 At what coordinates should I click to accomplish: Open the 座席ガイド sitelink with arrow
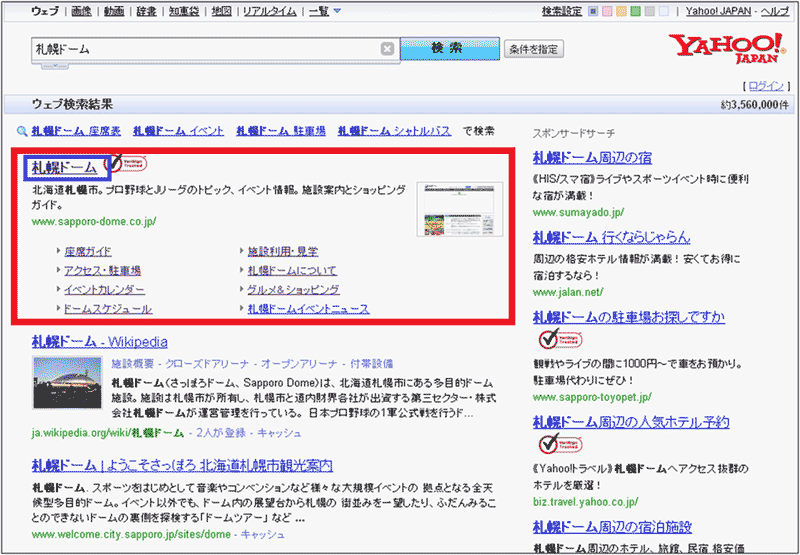[x=87, y=252]
